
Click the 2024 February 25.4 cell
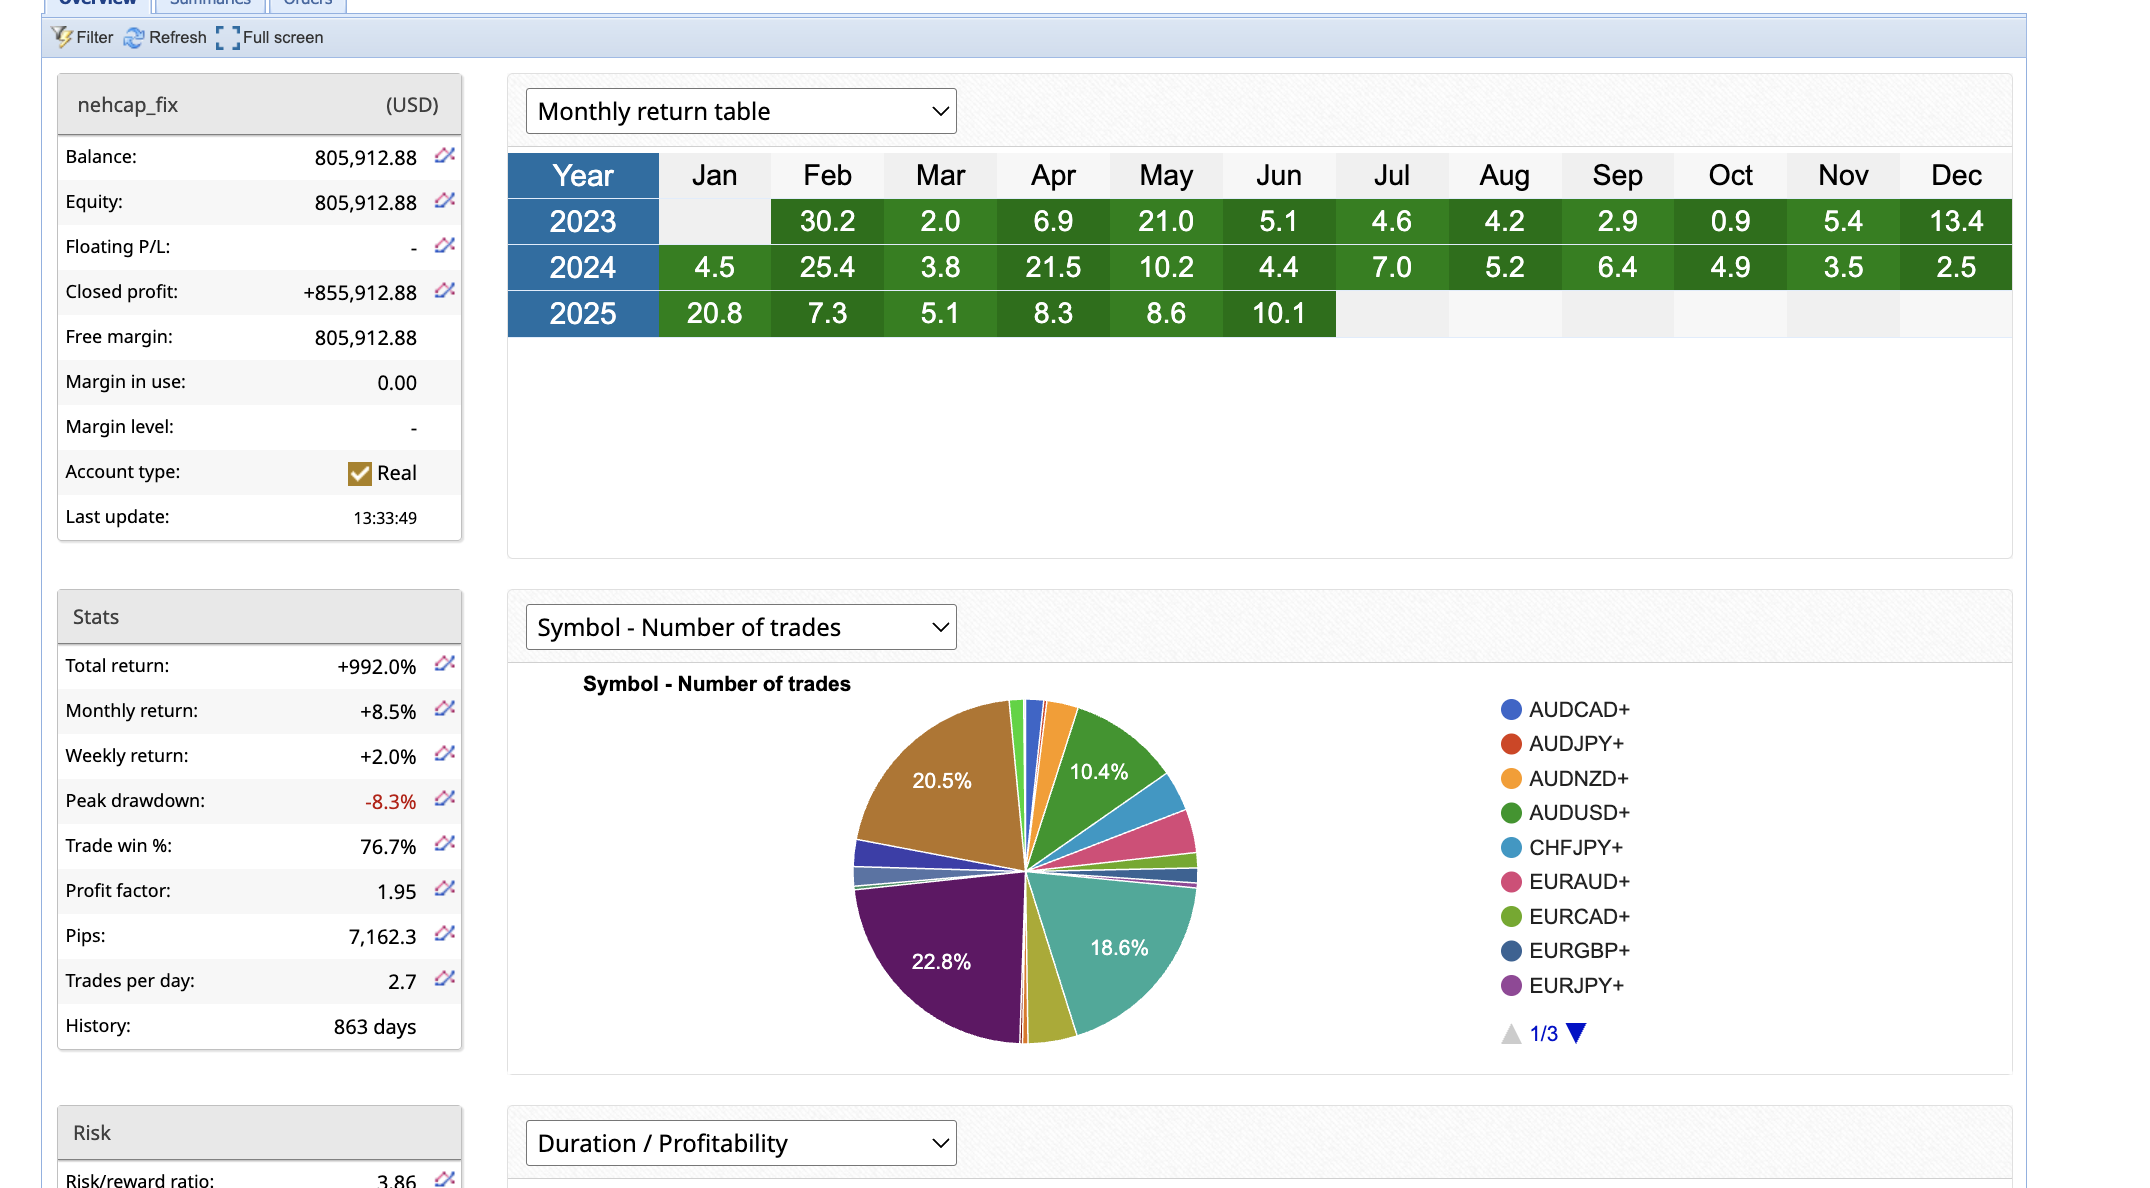[827, 268]
